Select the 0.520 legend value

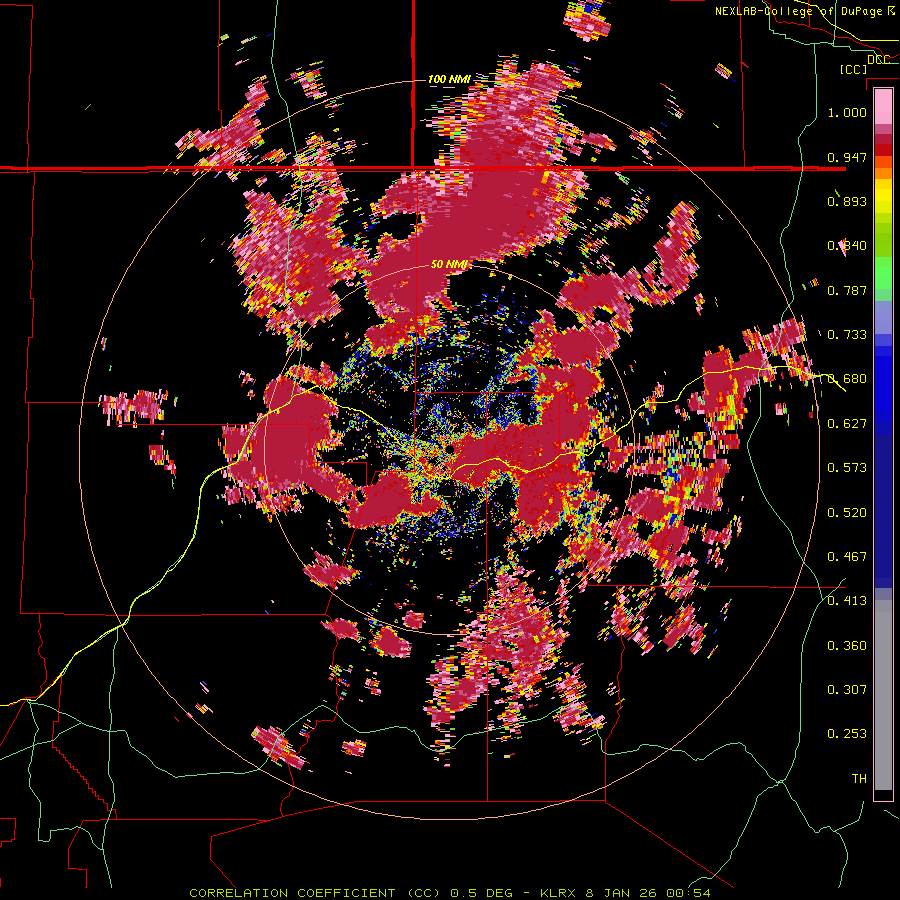coord(847,513)
